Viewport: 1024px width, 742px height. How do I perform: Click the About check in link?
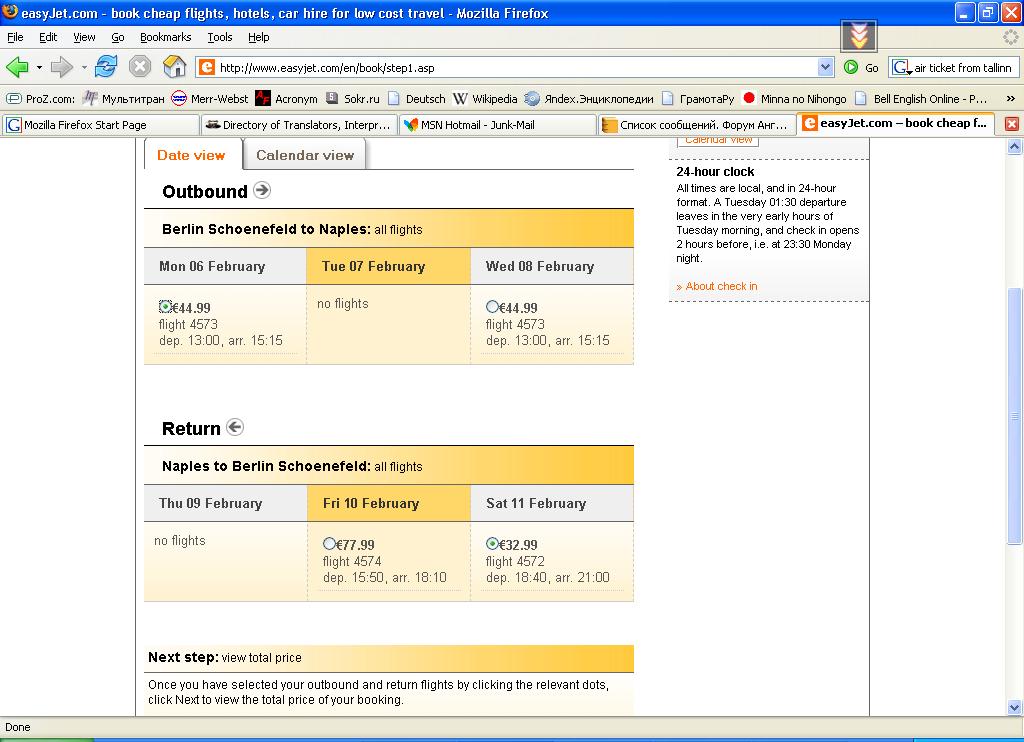pos(721,286)
